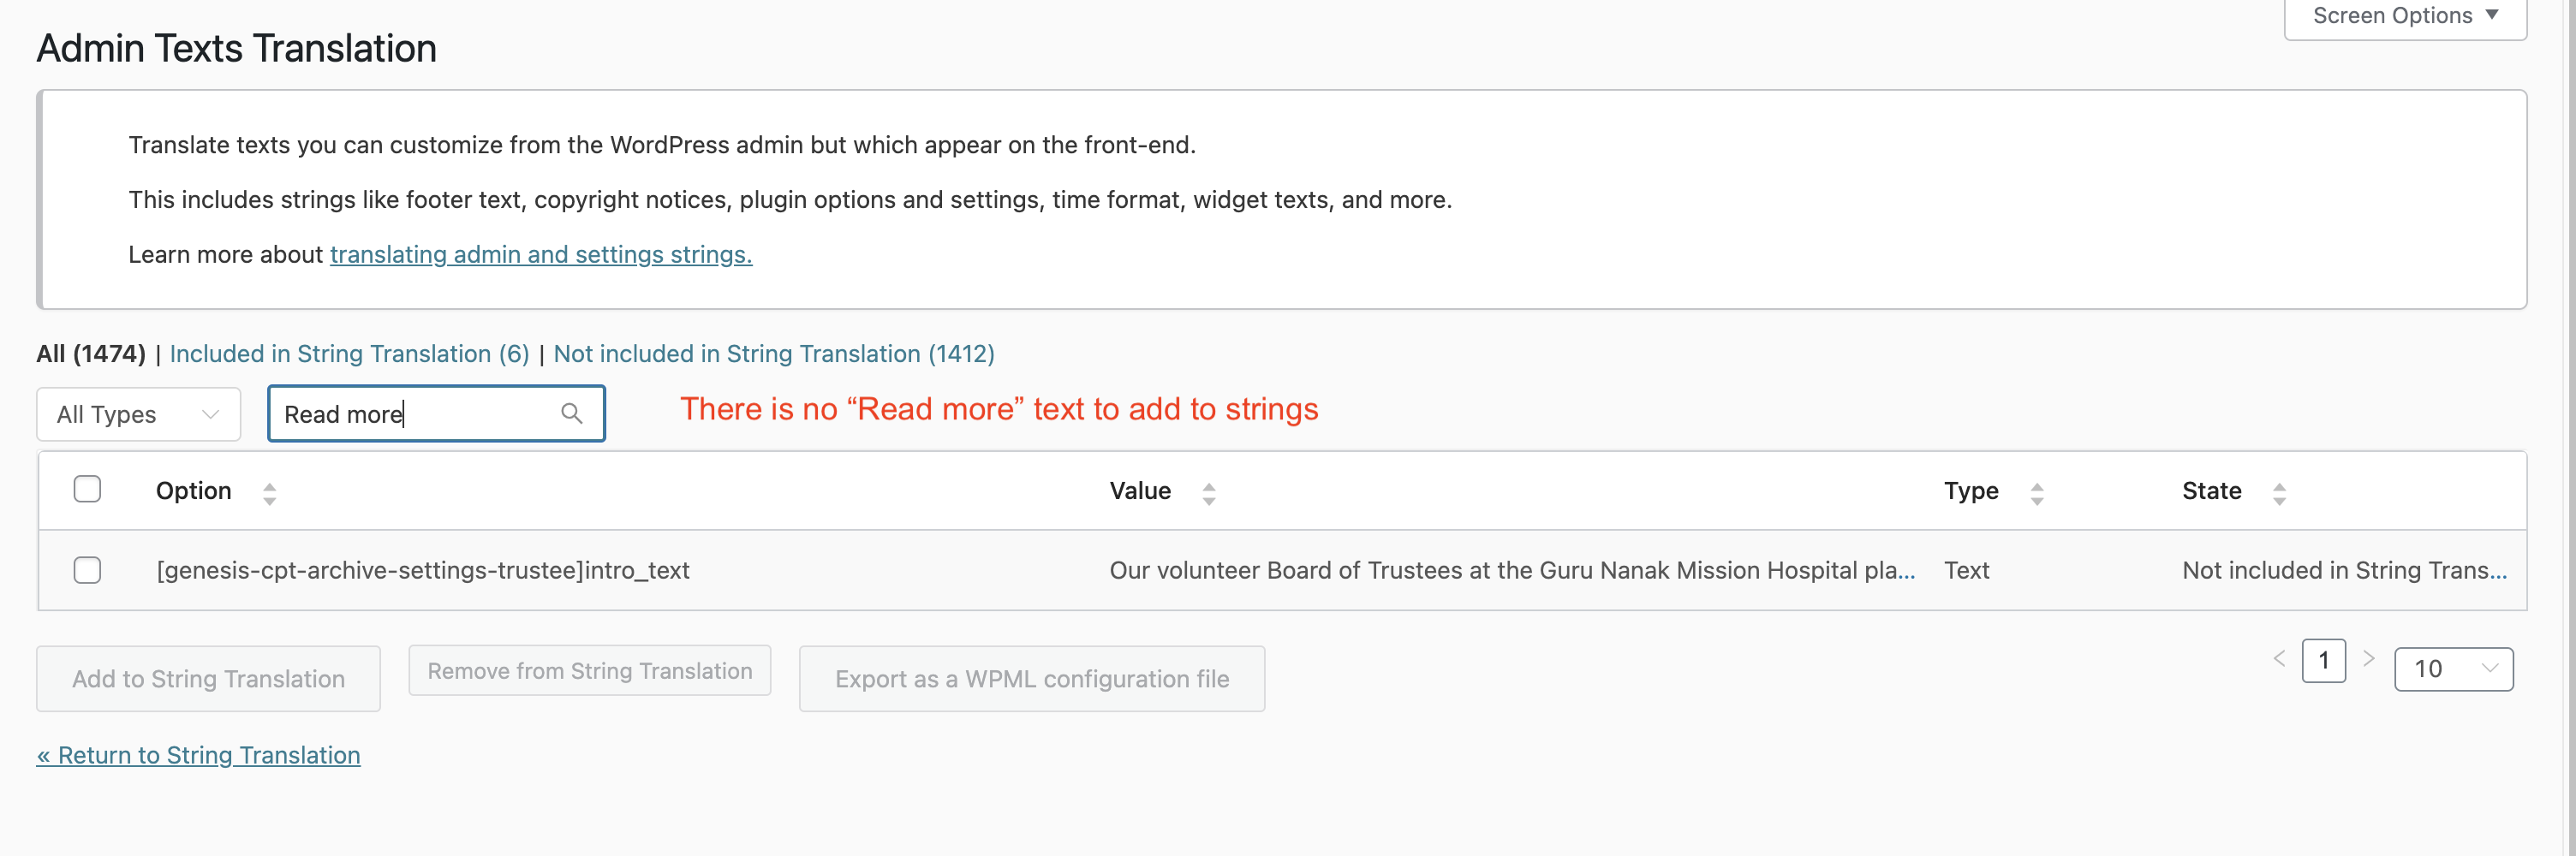Sort by State column arrows
Viewport: 2576px width, 856px height.
(2279, 493)
